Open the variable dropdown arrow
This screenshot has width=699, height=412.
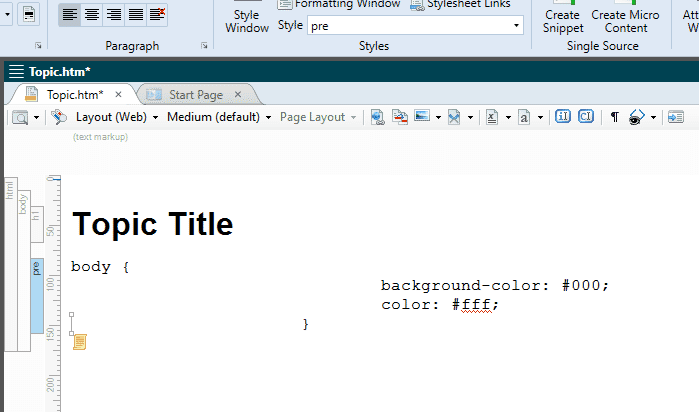click(508, 118)
